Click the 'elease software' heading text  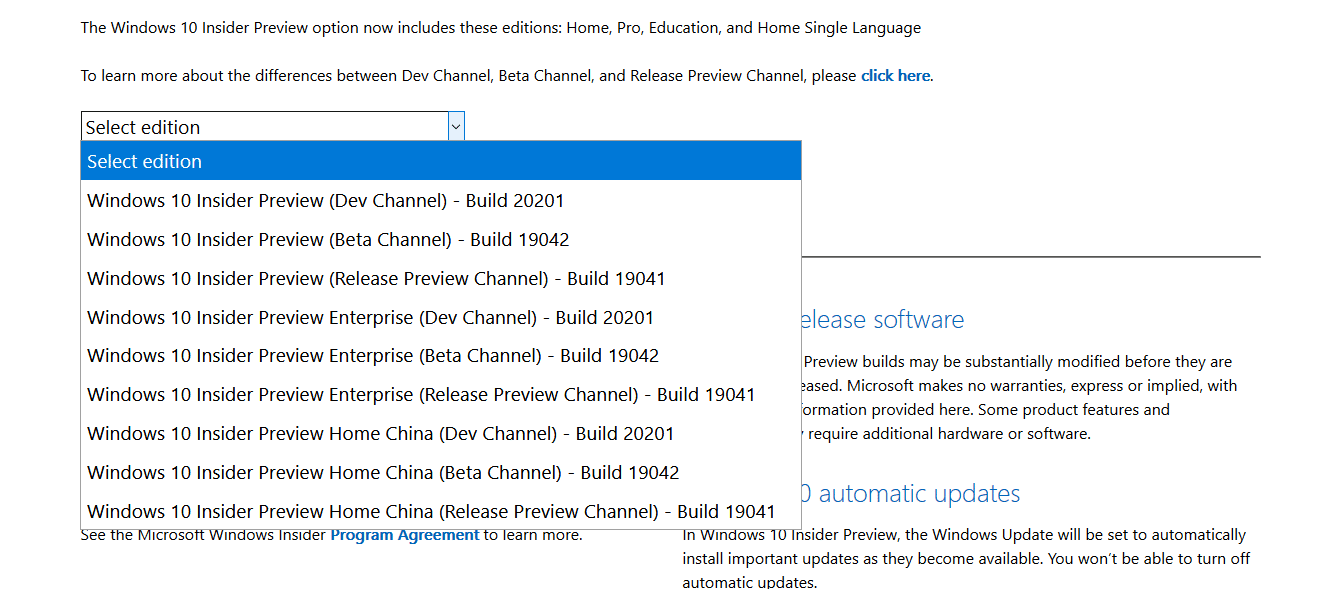click(882, 320)
